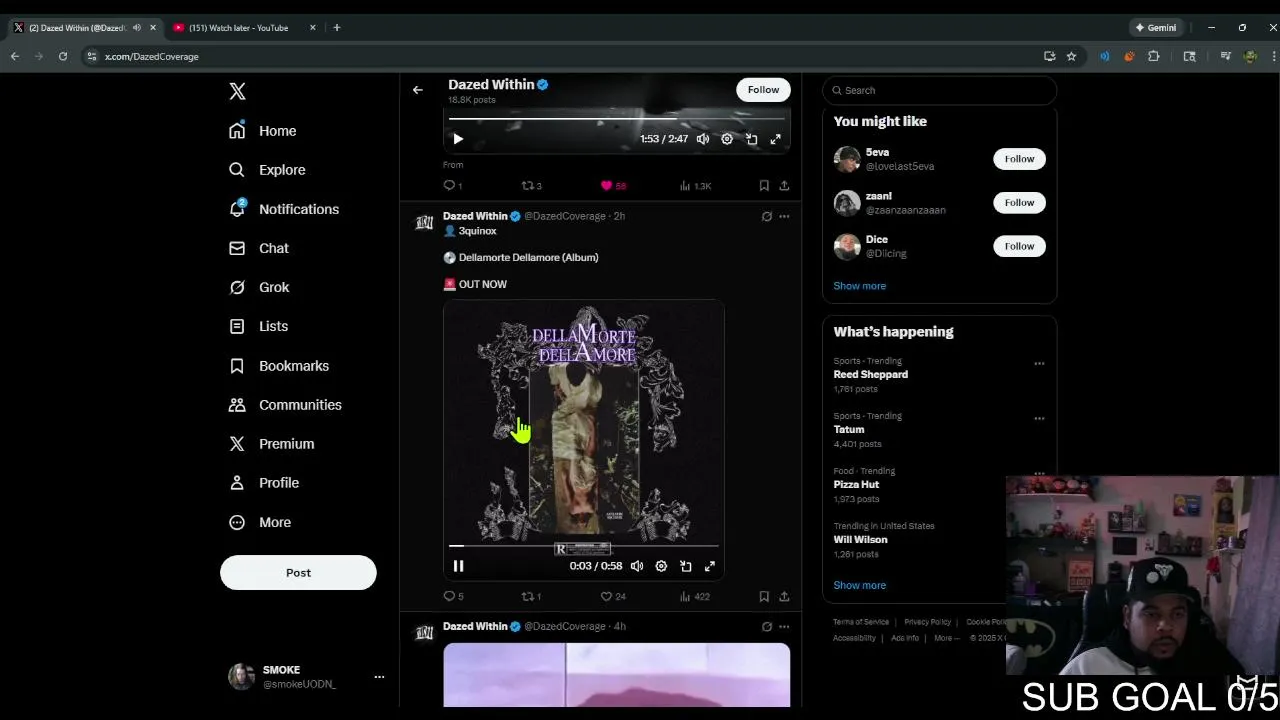Open Grok icon on the 4h post
The image size is (1280, 720).
767,626
